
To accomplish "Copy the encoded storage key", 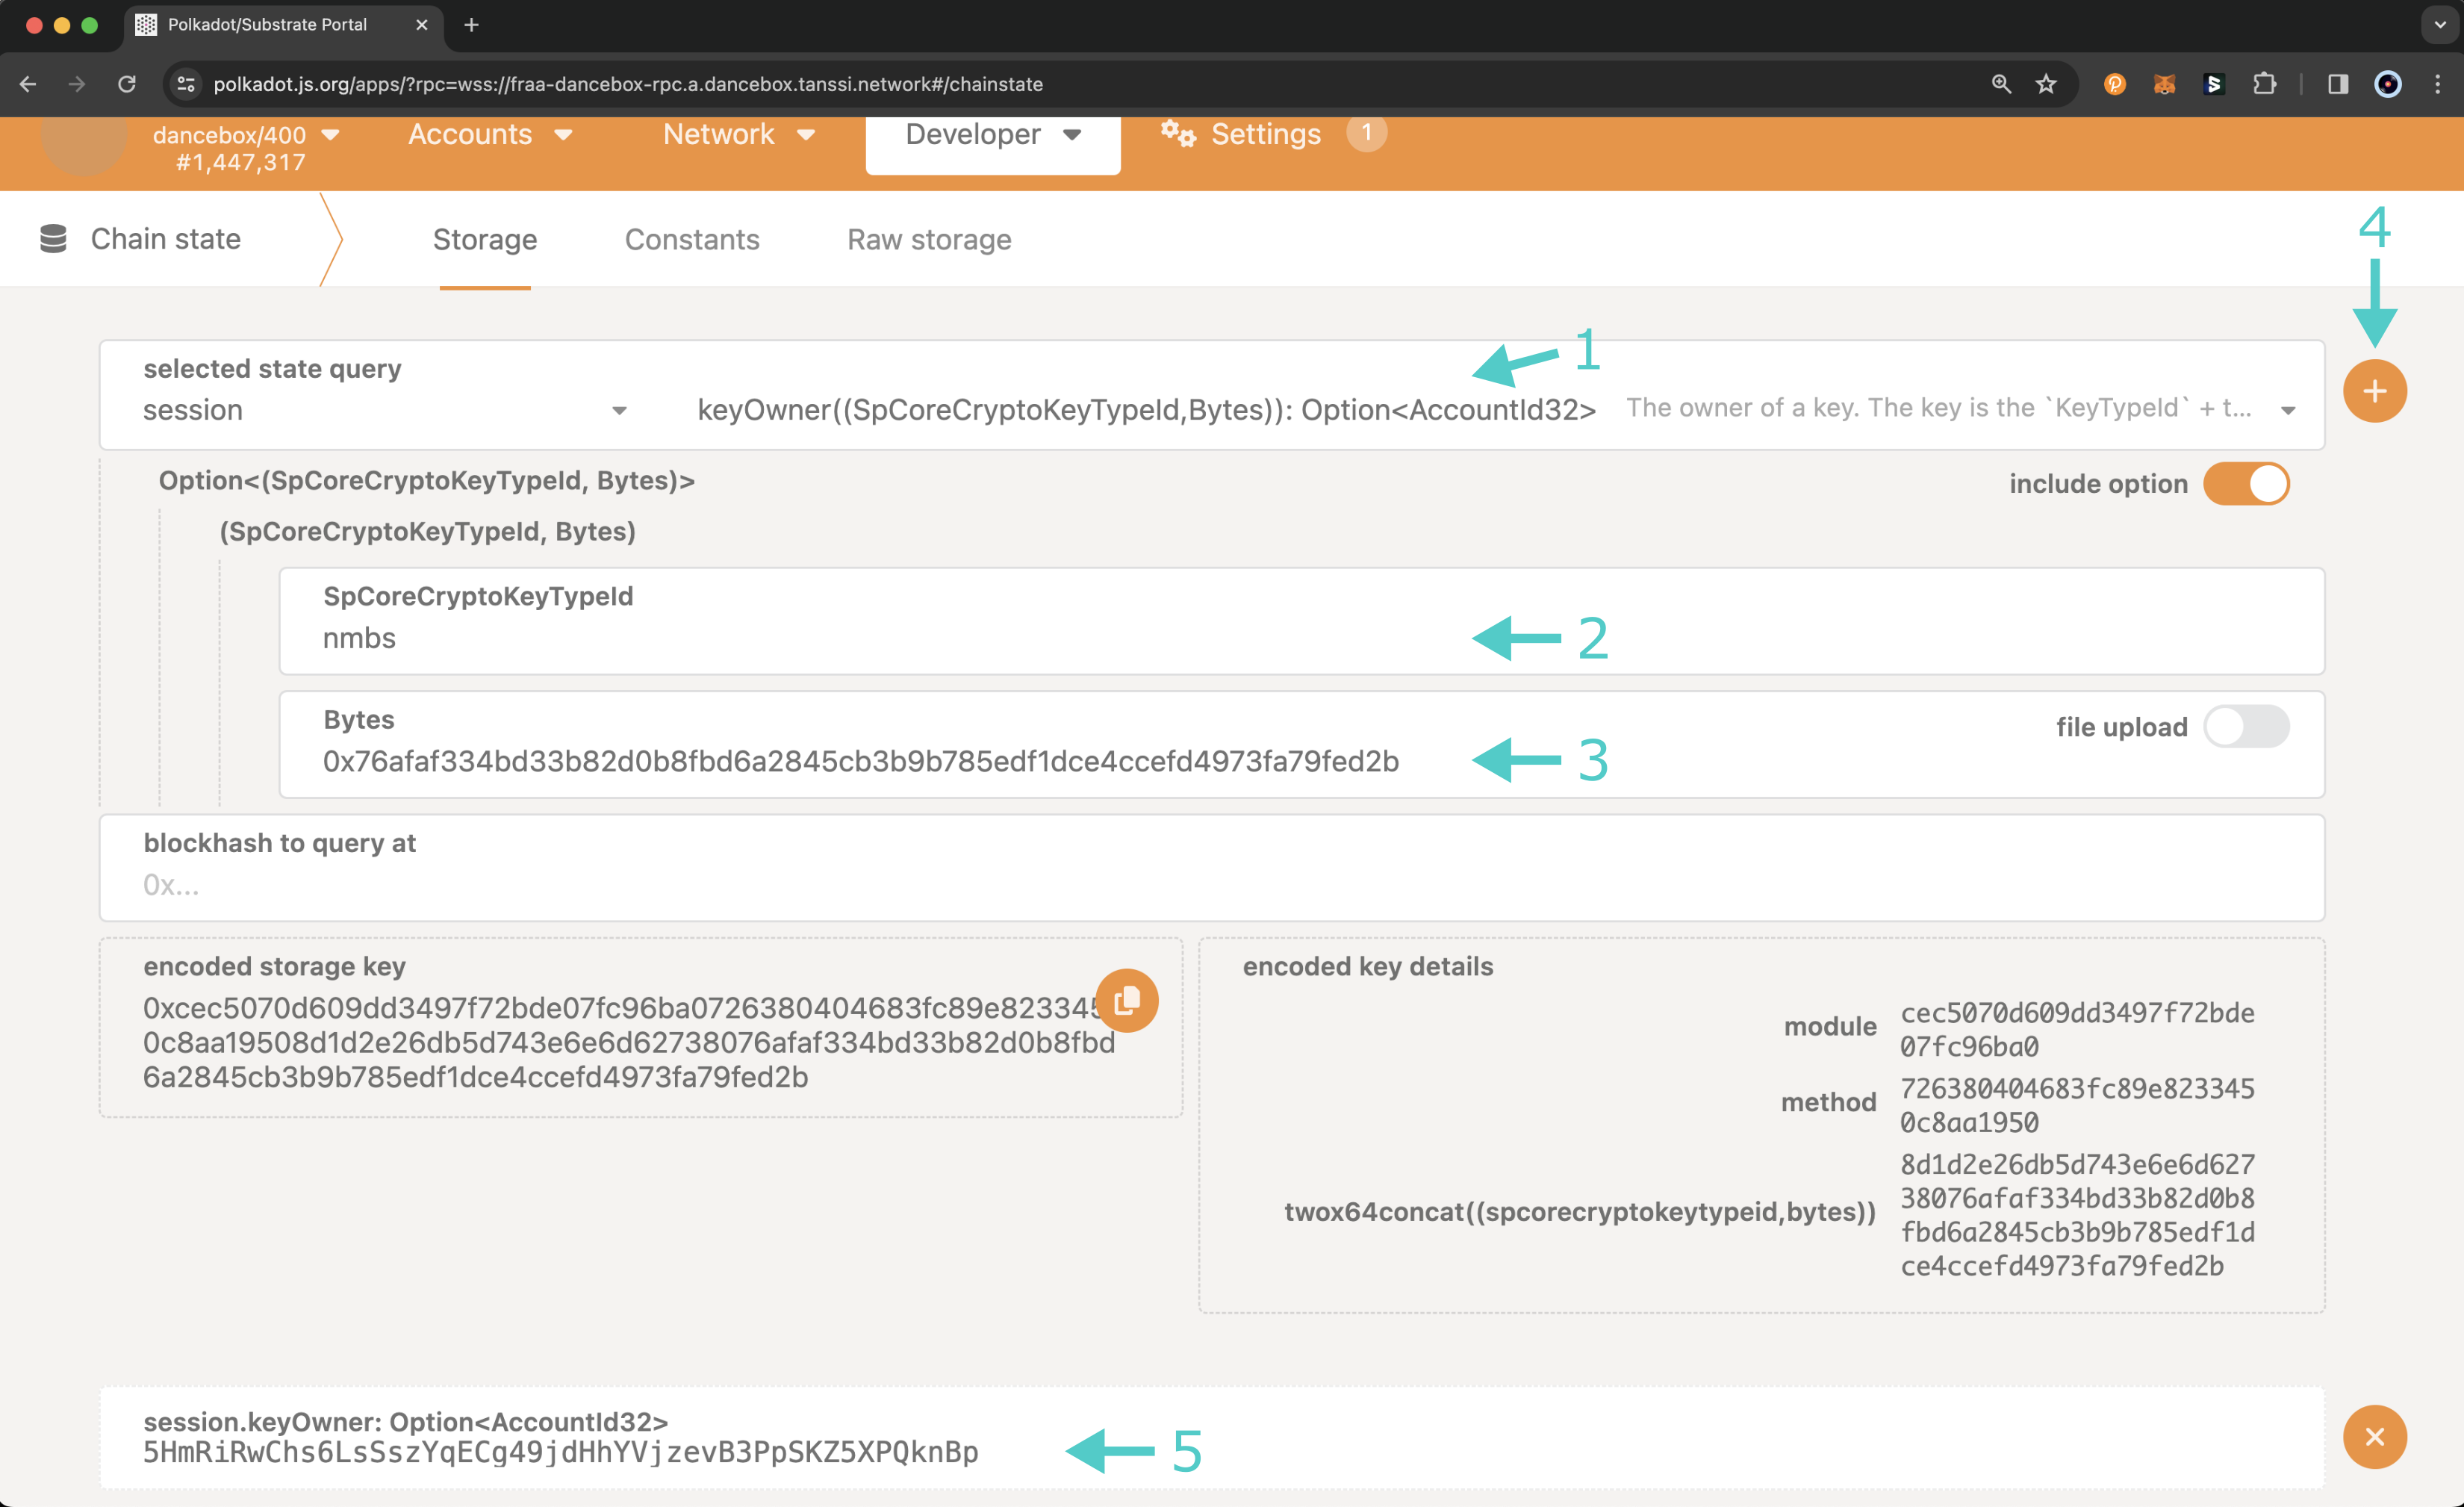I will (x=1127, y=999).
